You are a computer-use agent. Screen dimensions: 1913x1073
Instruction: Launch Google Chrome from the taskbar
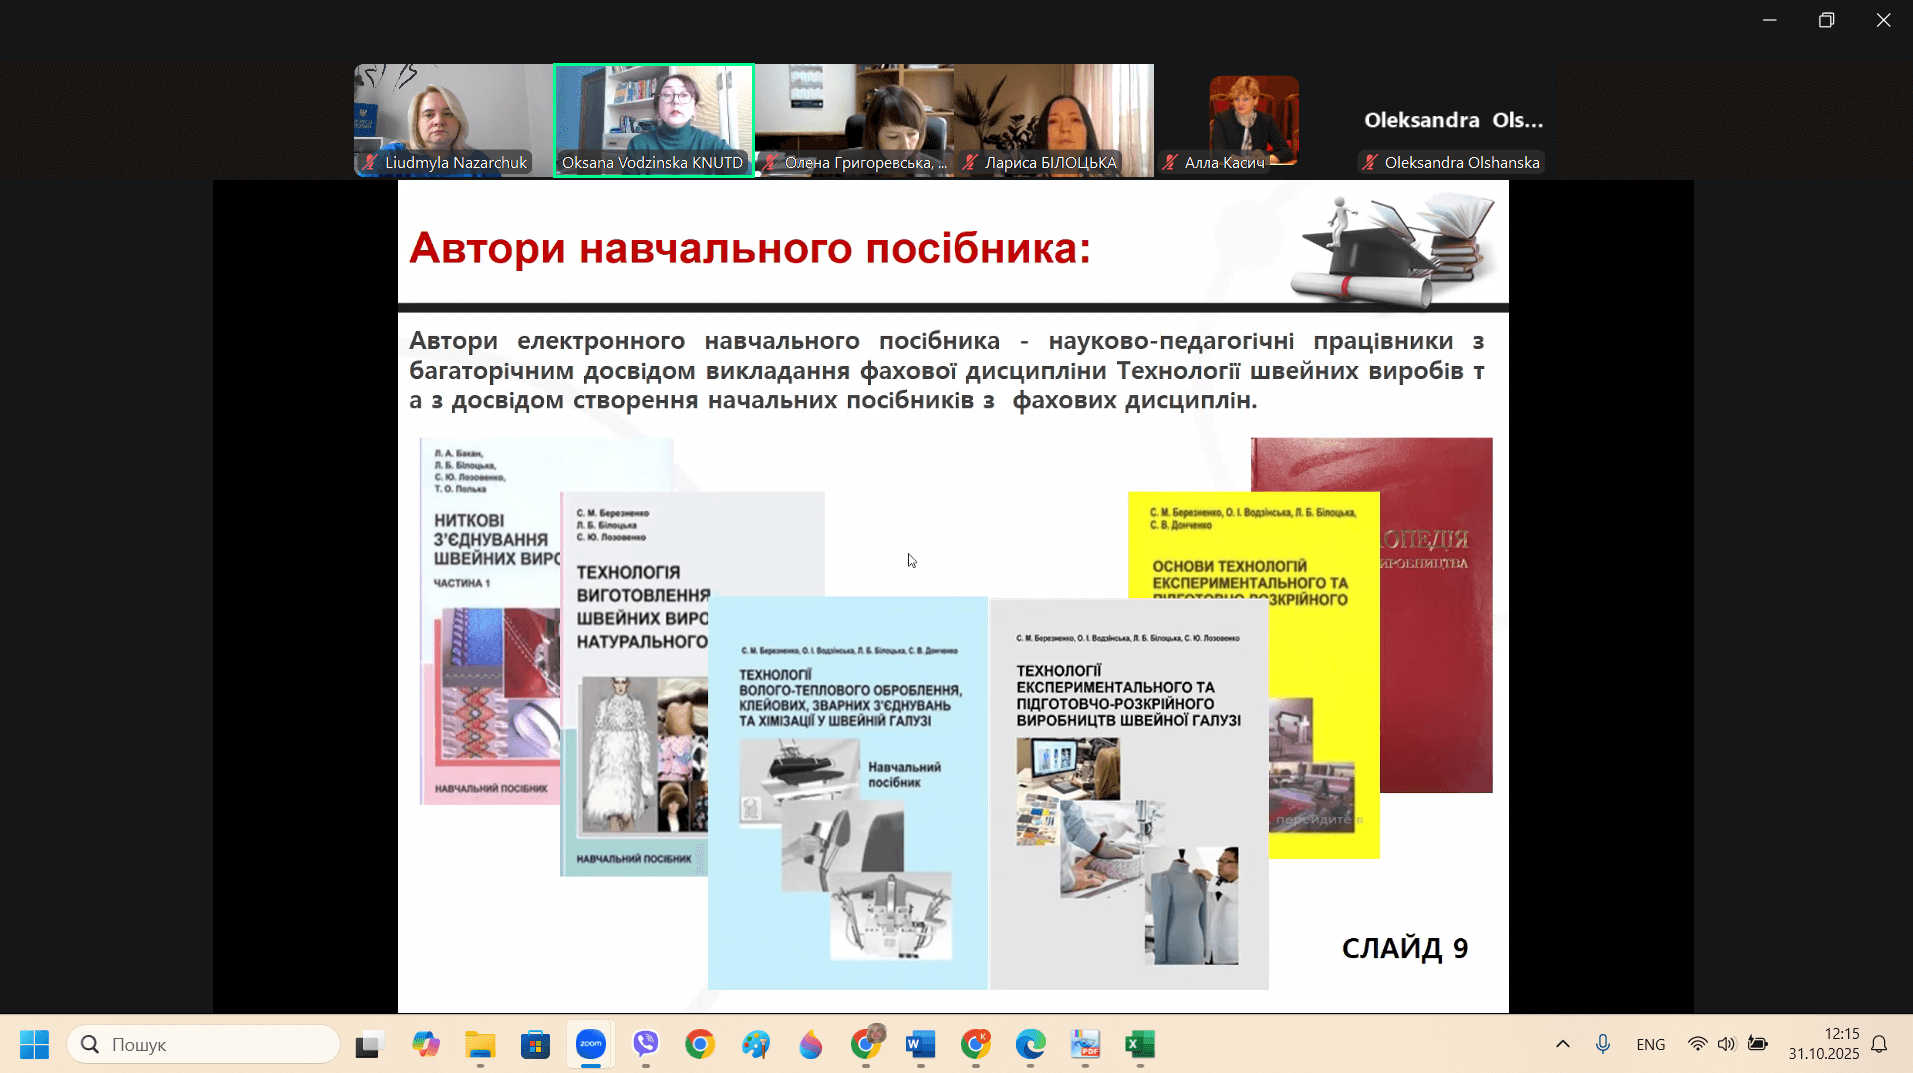click(x=700, y=1044)
